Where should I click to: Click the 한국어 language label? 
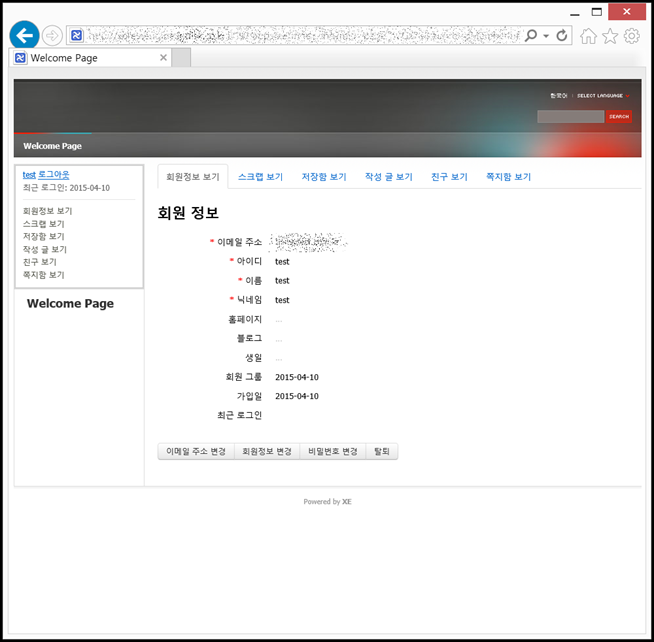tap(558, 96)
